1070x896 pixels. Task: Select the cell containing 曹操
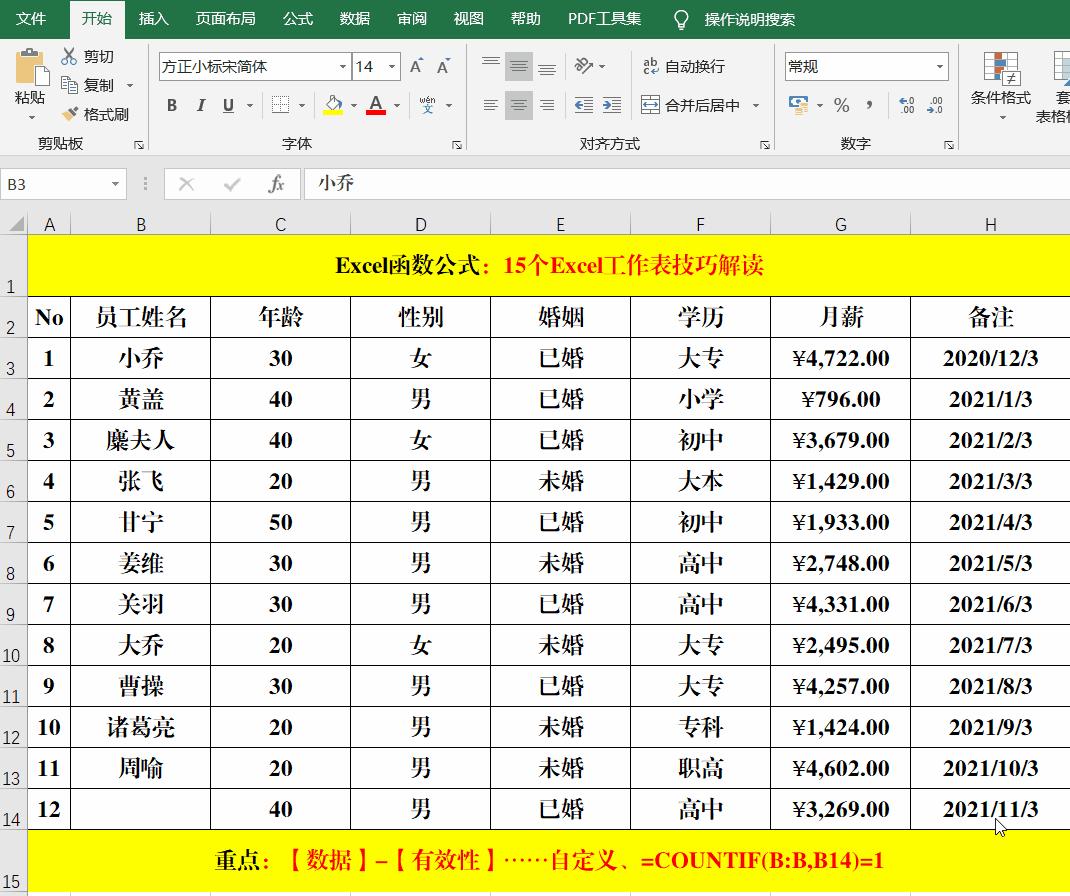click(141, 686)
